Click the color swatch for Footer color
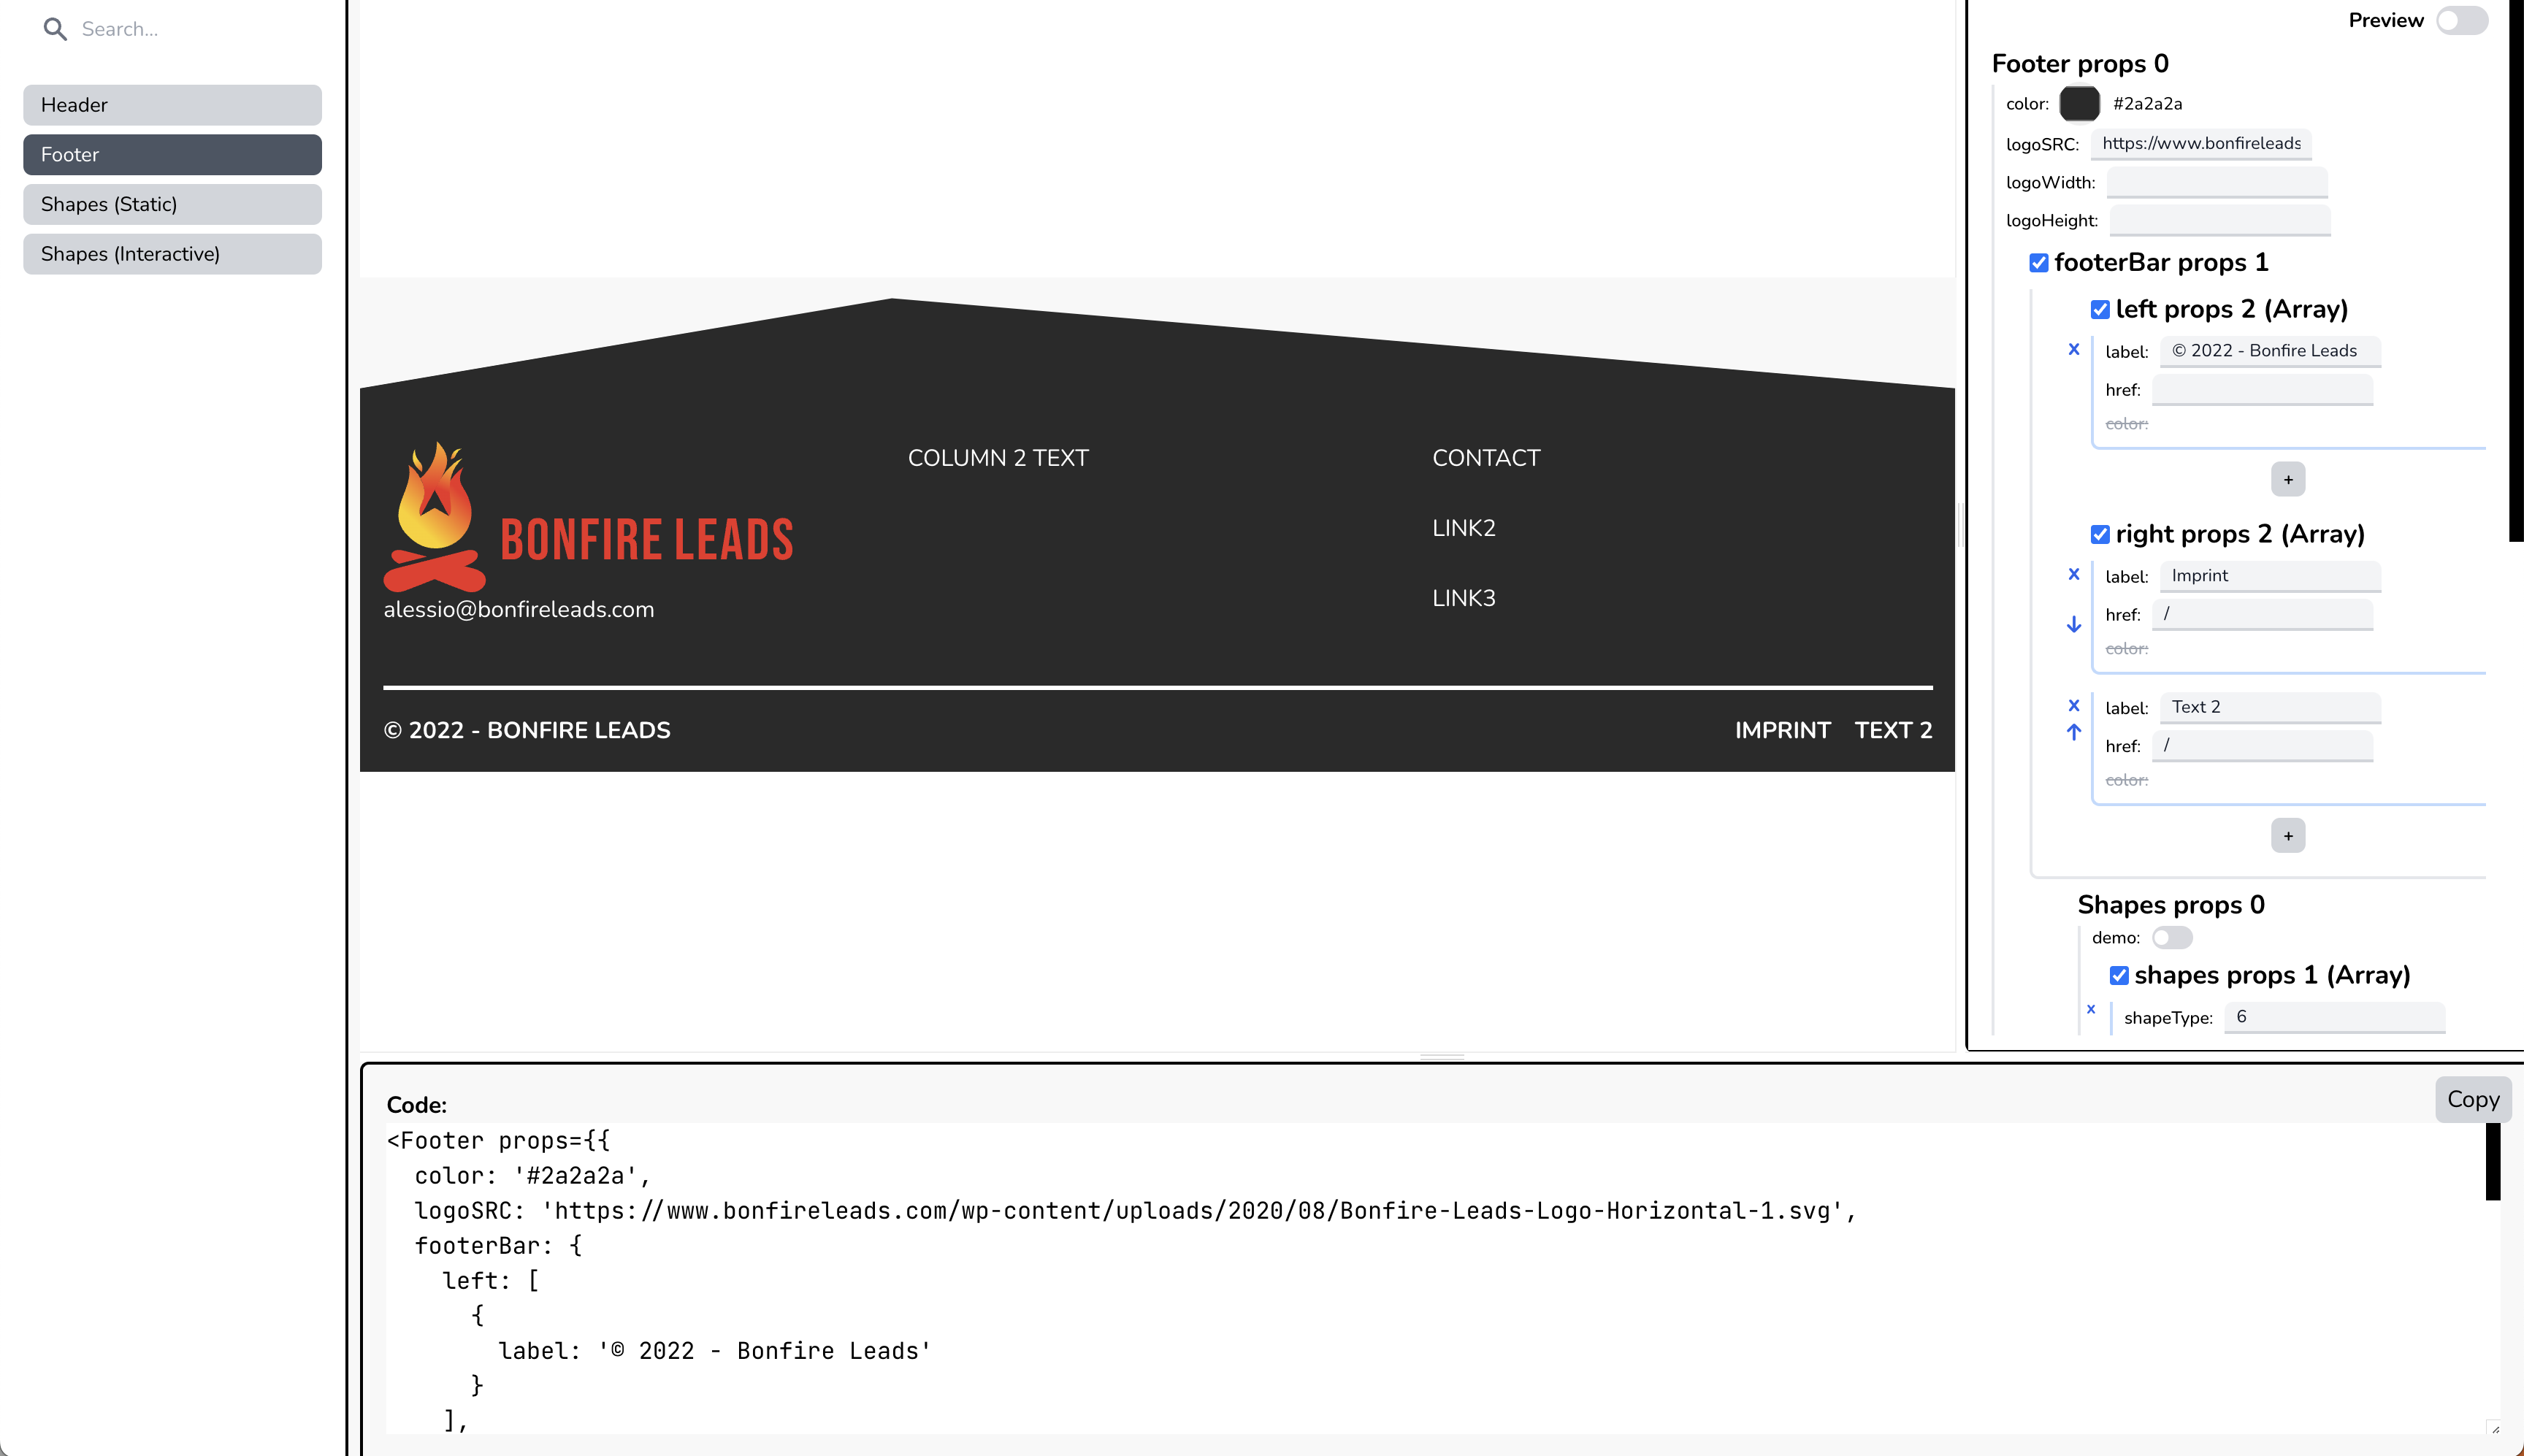The image size is (2524, 1456). point(2079,102)
